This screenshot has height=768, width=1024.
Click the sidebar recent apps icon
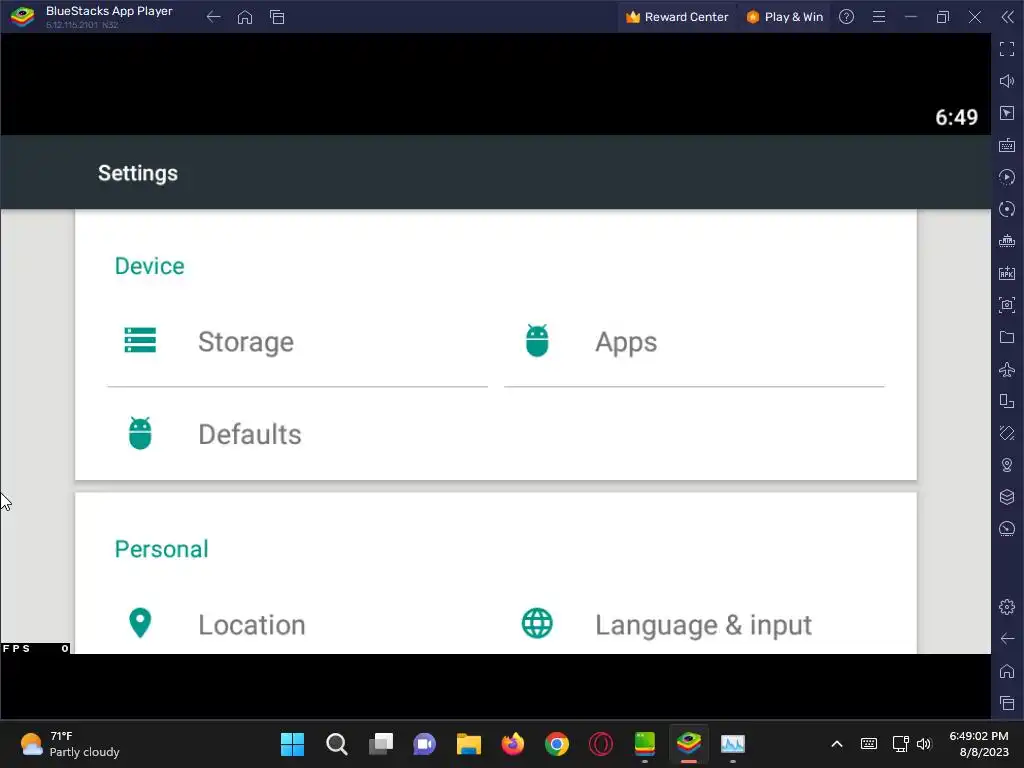[1007, 703]
